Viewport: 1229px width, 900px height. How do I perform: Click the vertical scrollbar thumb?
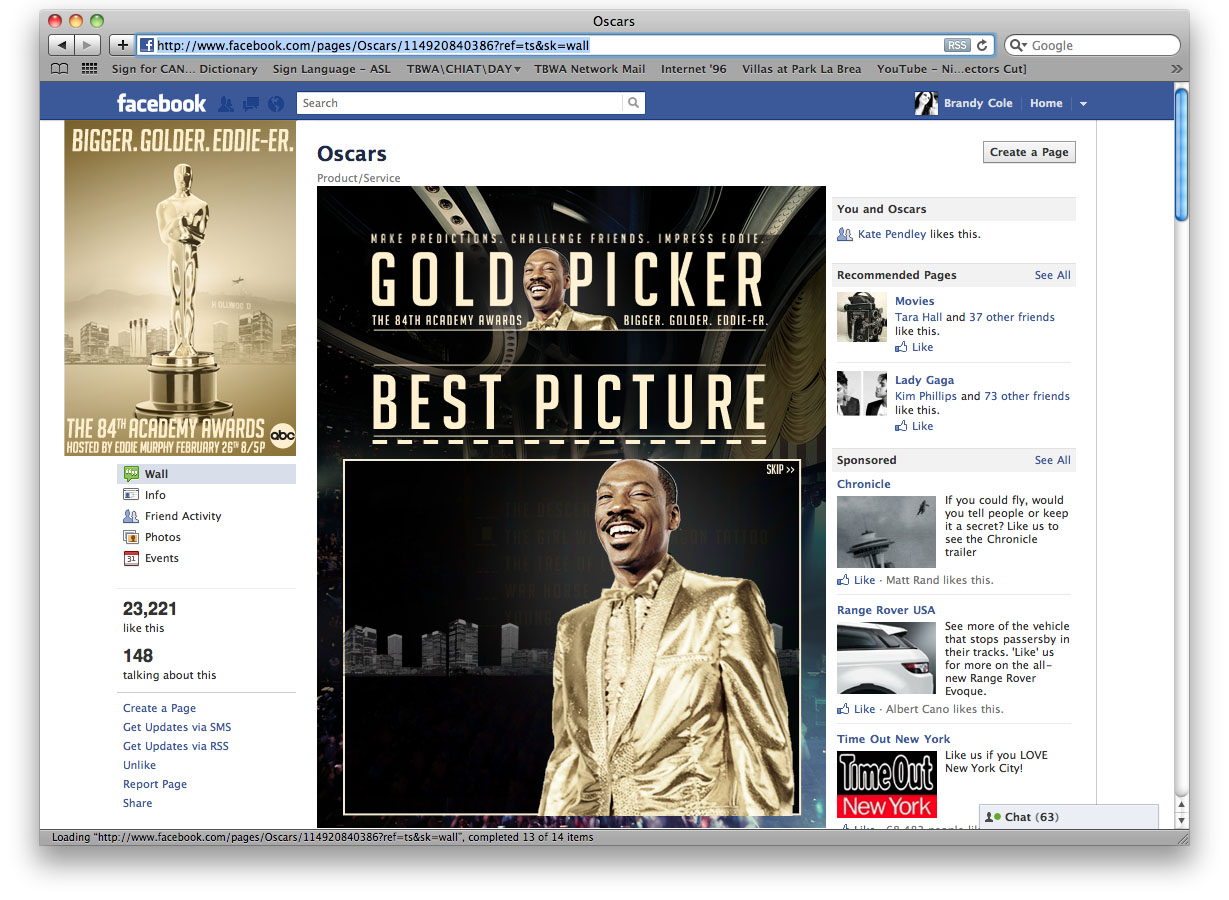1181,155
